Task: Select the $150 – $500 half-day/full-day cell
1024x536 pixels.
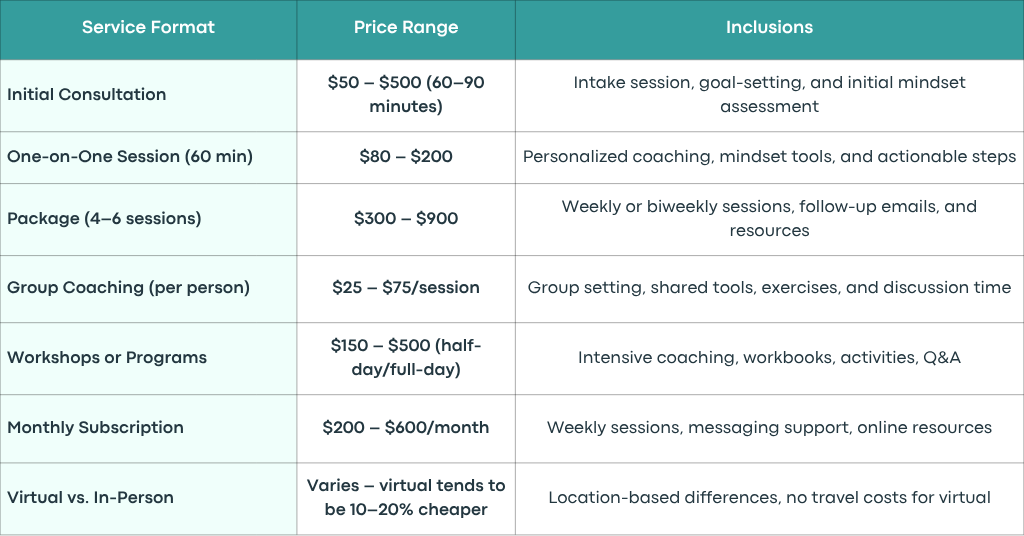Action: (406, 358)
